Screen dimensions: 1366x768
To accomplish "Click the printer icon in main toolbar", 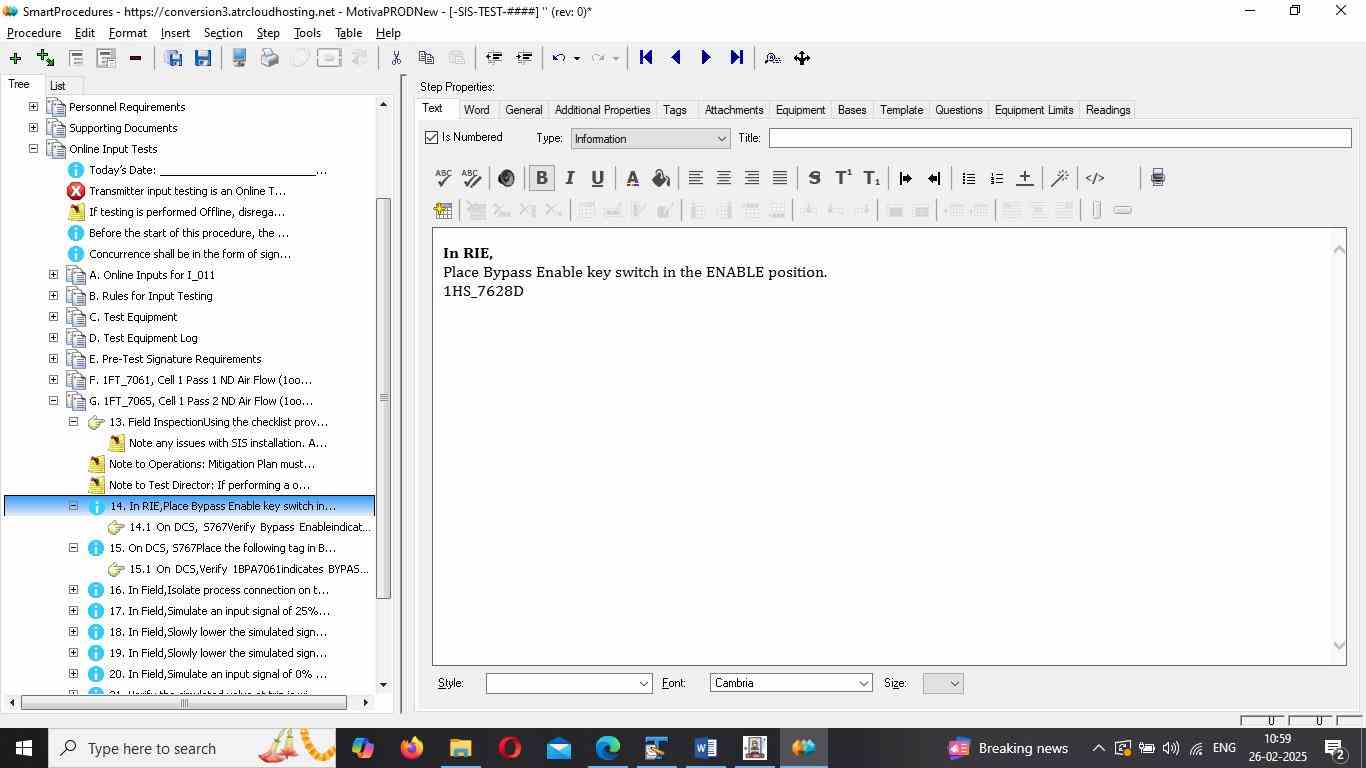I will 269,58.
